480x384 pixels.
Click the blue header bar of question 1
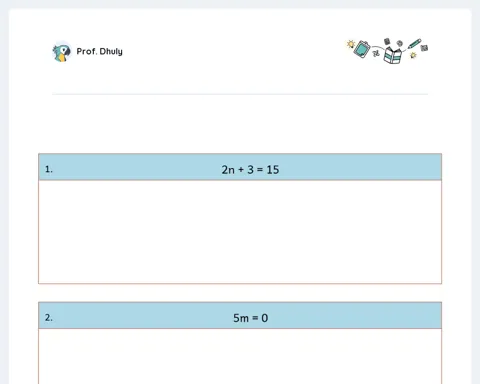240,167
